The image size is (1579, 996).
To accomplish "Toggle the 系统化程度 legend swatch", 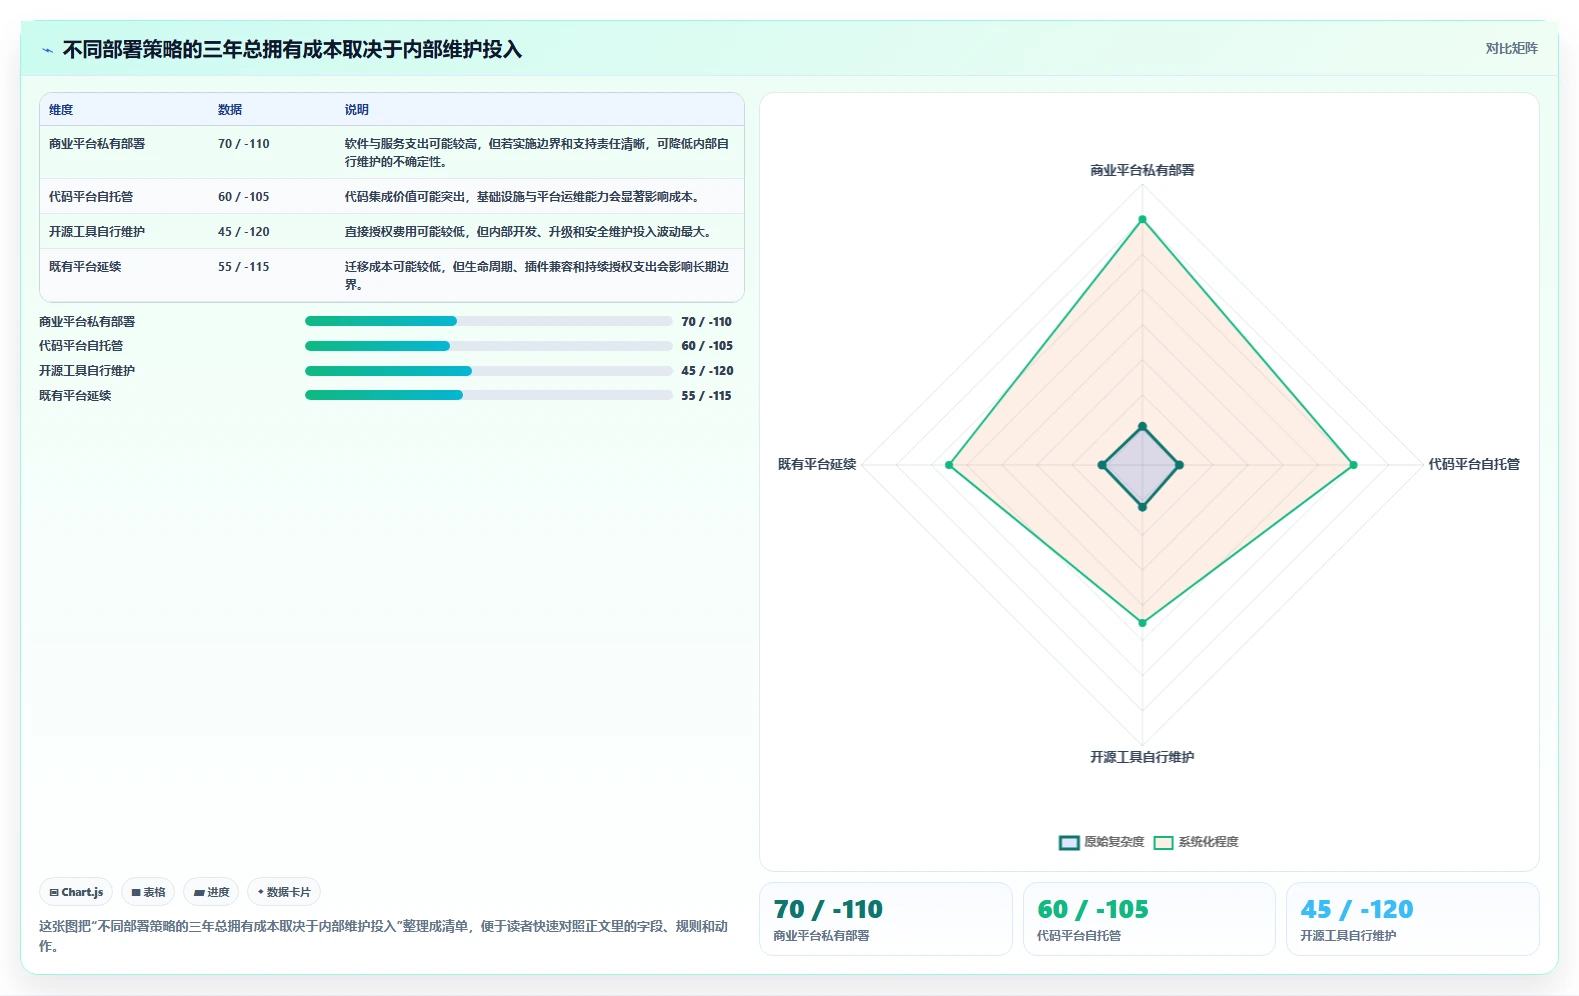I will coord(1163,842).
